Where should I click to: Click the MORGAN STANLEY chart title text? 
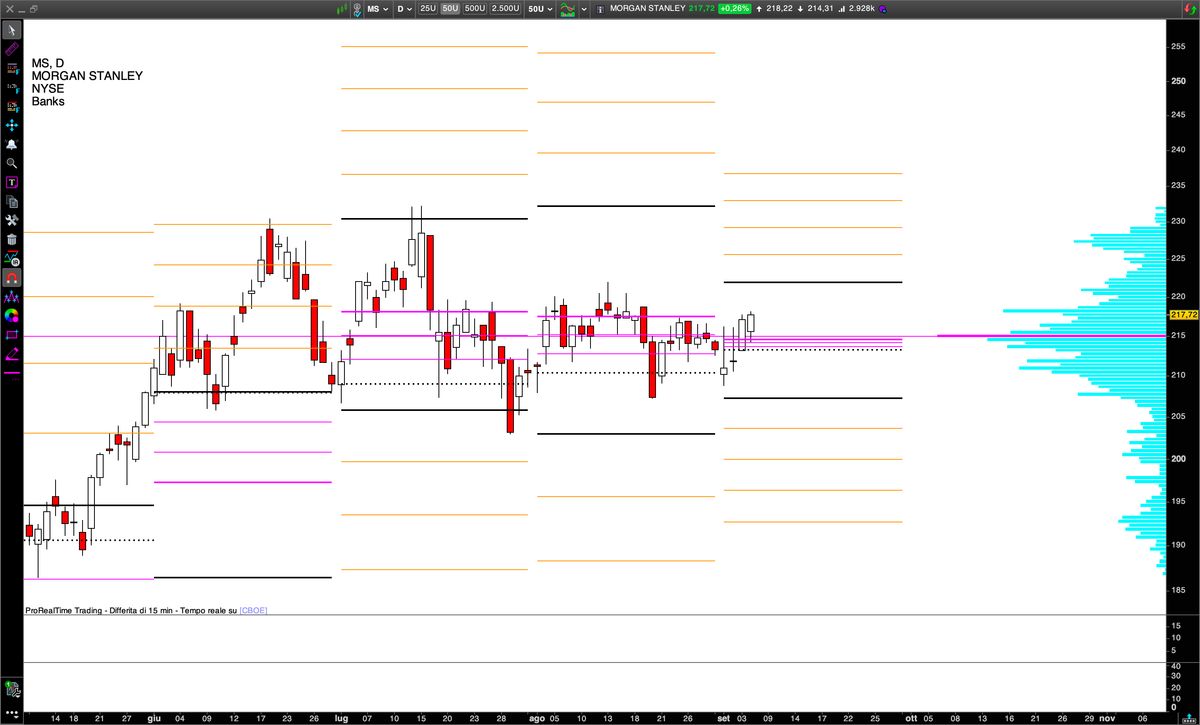[87, 76]
